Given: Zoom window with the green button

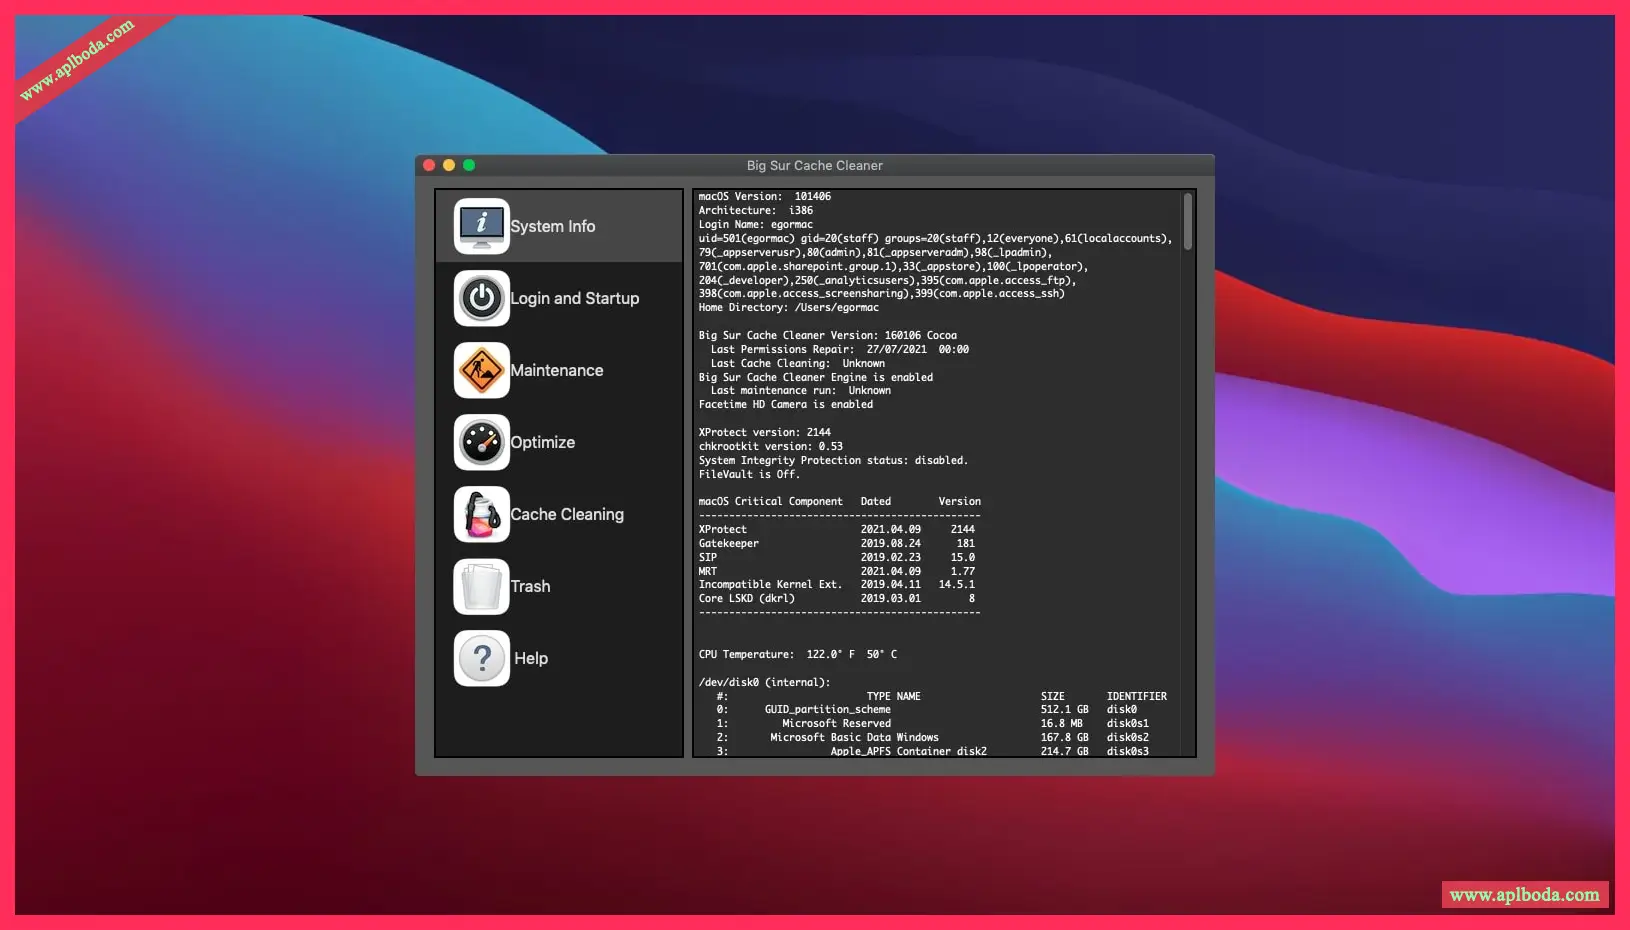Looking at the screenshot, I should coord(469,166).
